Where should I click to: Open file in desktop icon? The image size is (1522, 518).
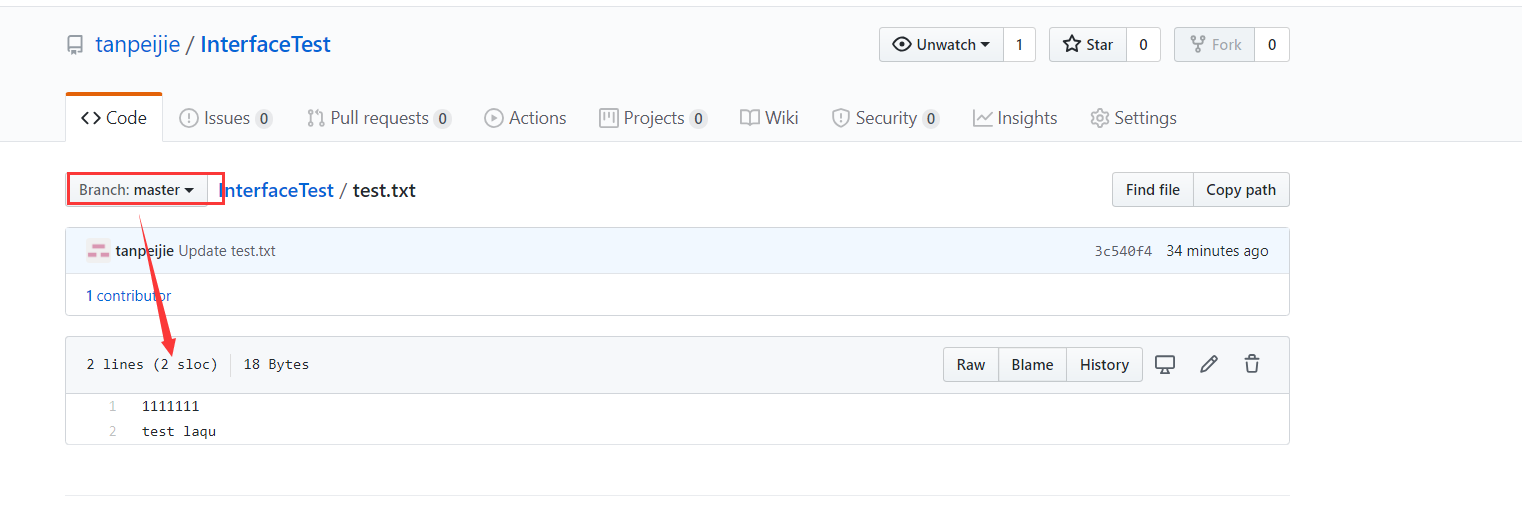click(x=1165, y=365)
